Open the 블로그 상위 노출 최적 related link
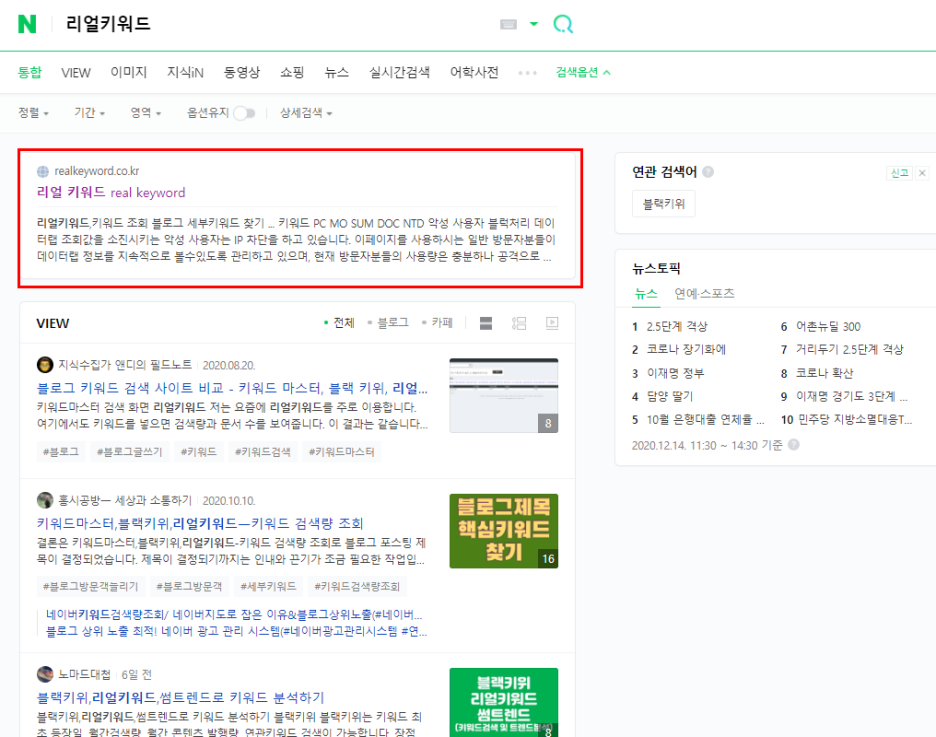Screen dimensions: 936x737 click(236, 631)
